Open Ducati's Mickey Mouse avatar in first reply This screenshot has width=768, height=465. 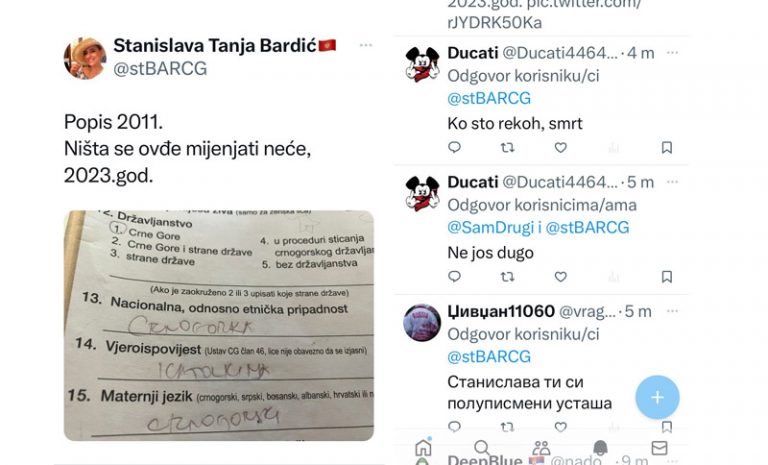coord(422,64)
